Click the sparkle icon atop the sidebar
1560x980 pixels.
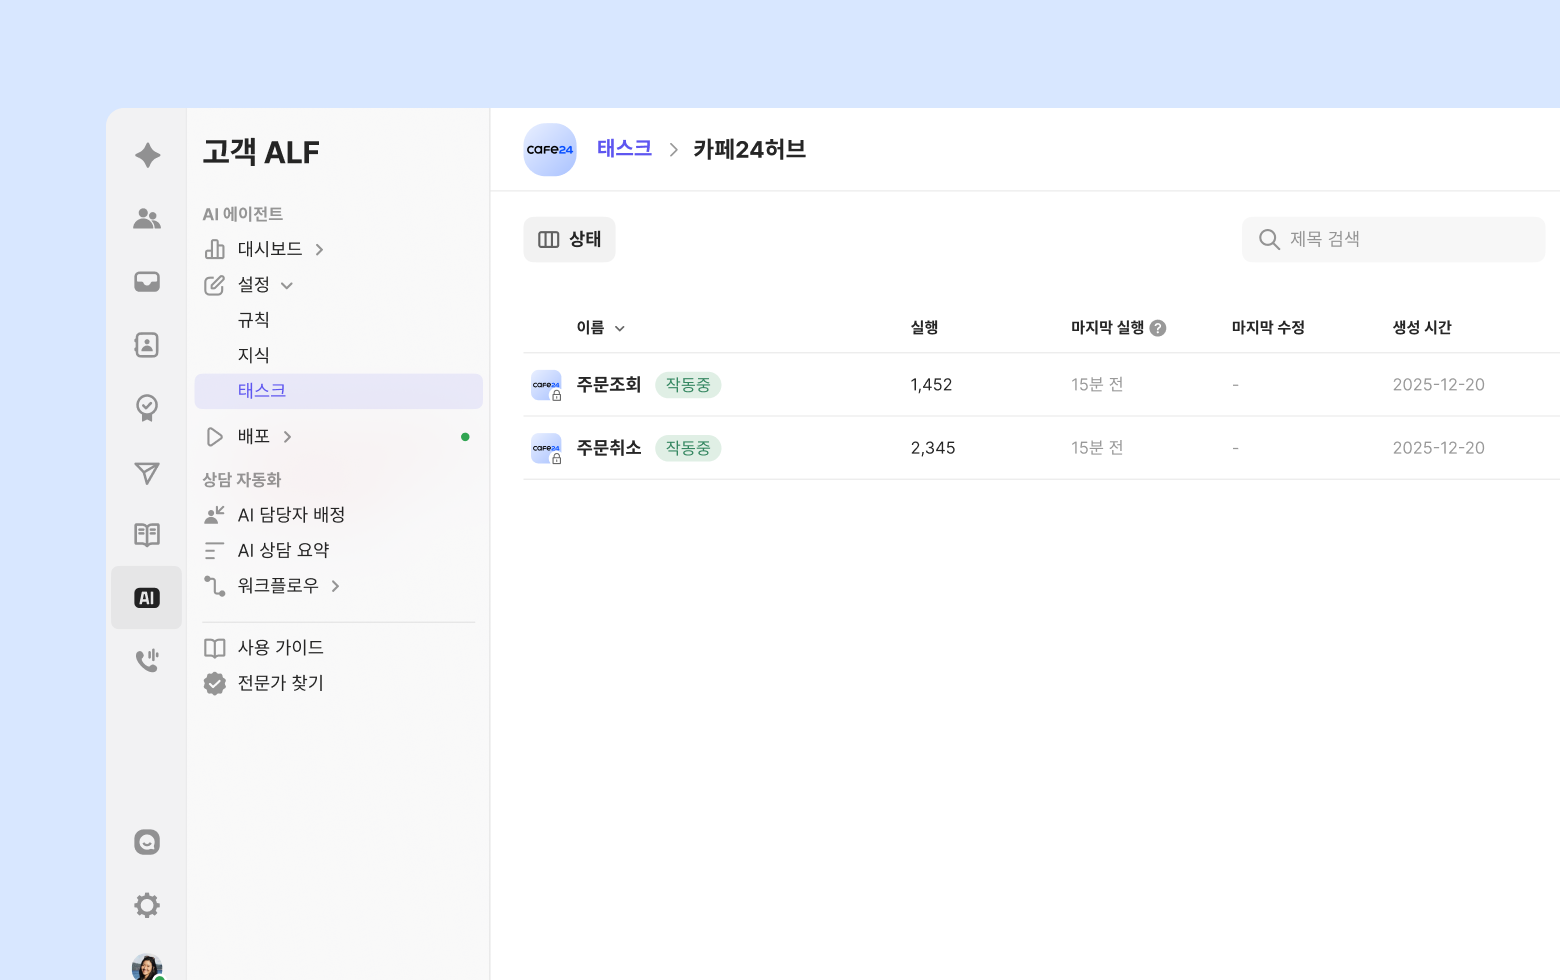(x=147, y=155)
